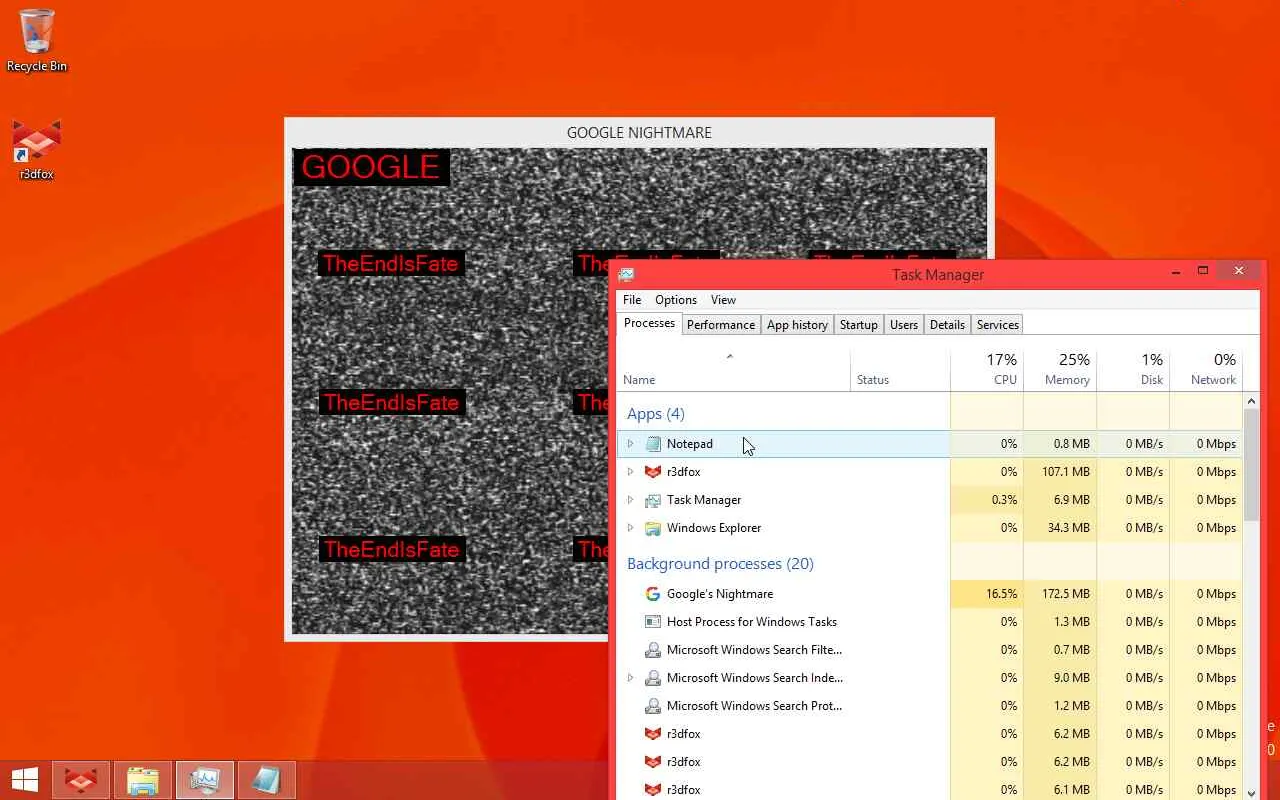Sort processes by the Network column header
The image size is (1280, 800).
1206,368
